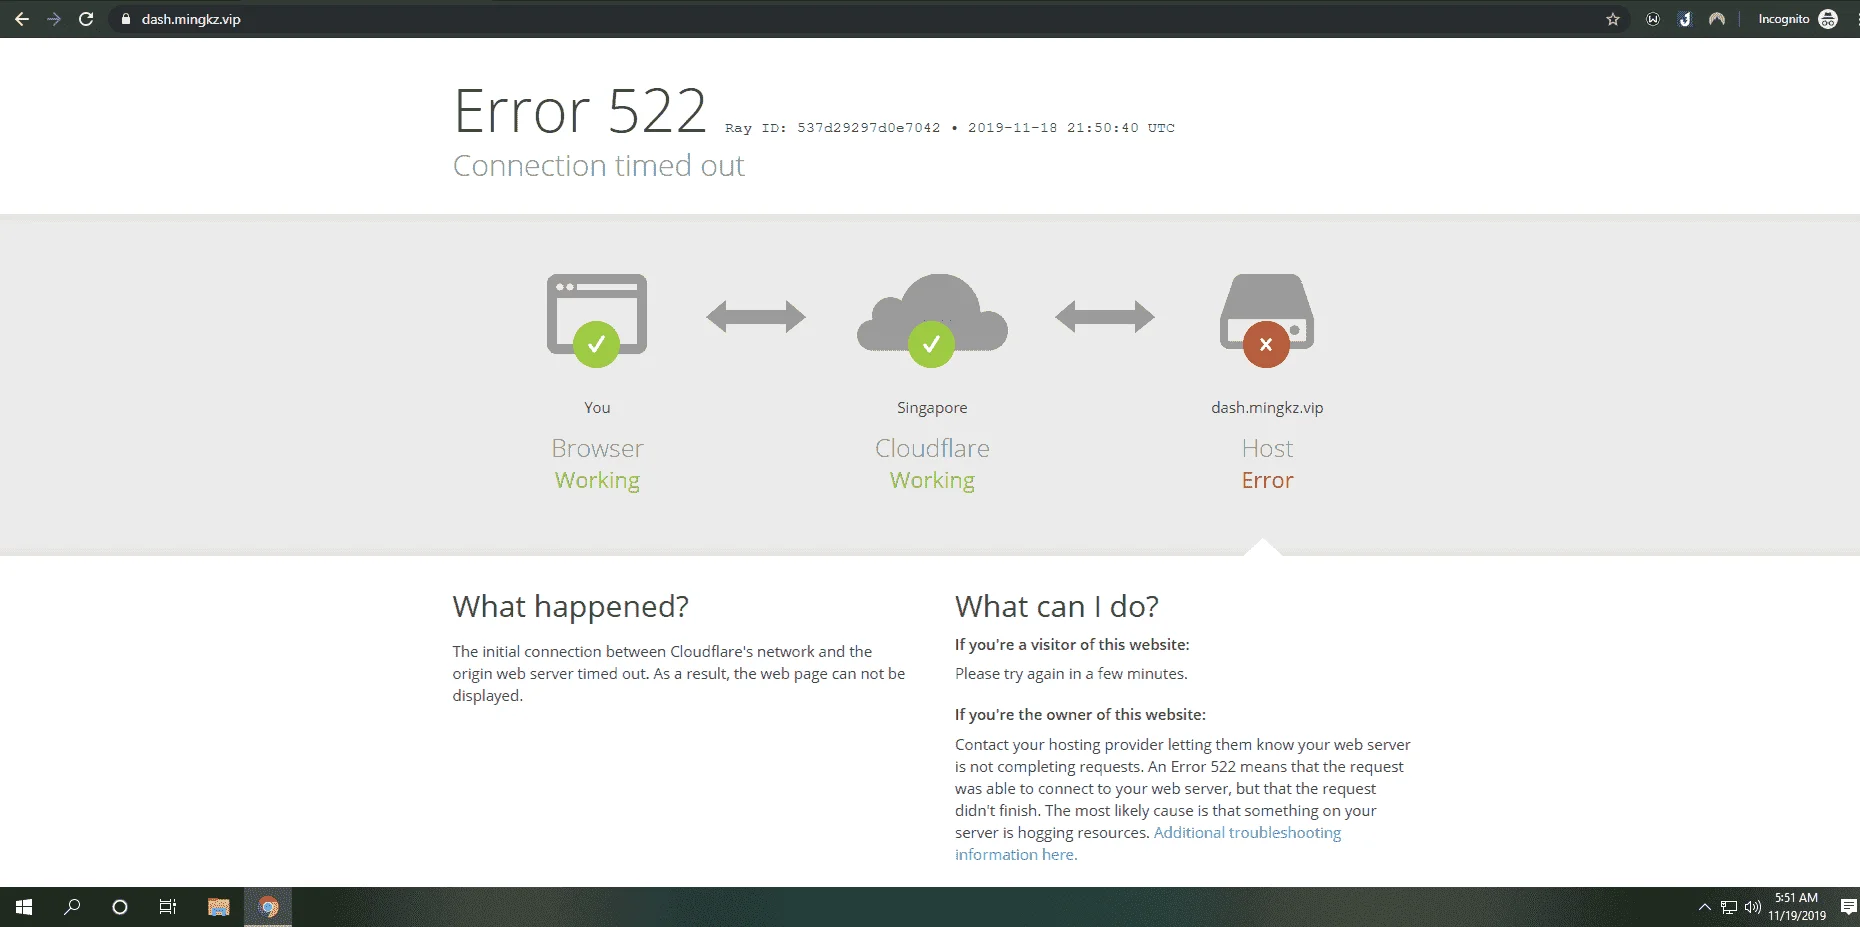Open the notification action center
Viewport: 1860px width, 927px height.
coord(1849,907)
